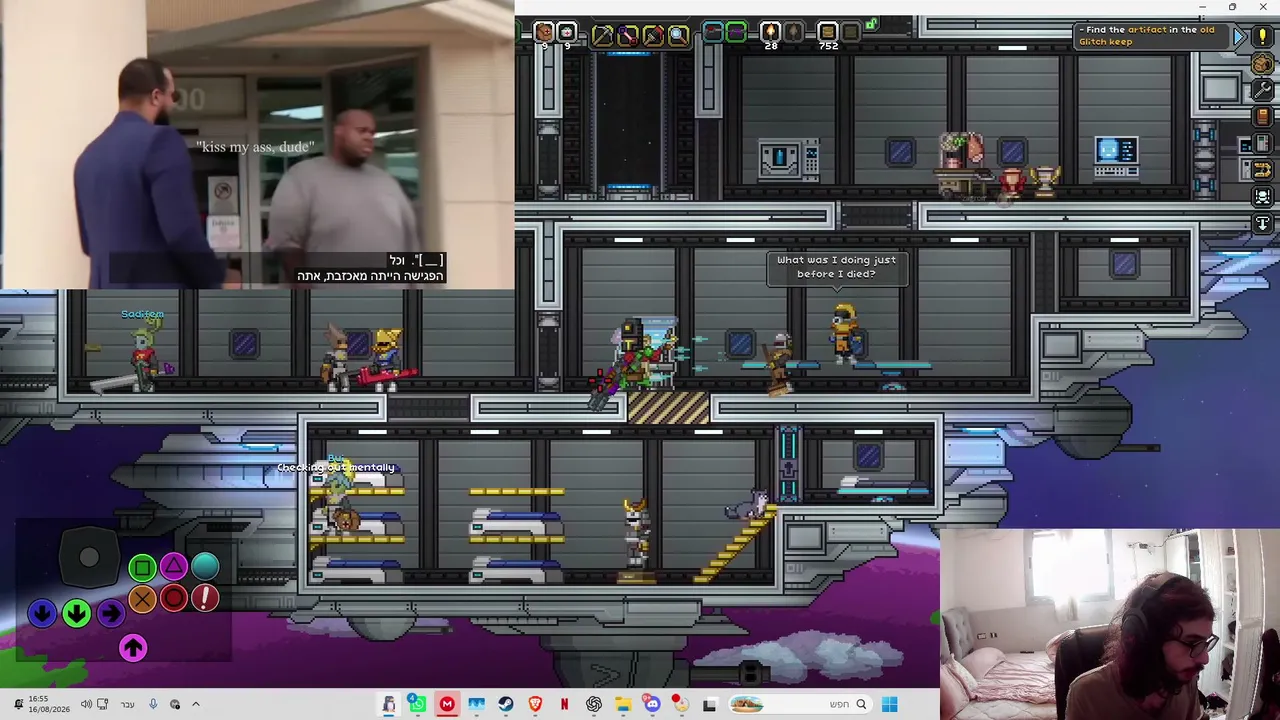Image resolution: width=1280 pixels, height=720 pixels.
Task: Click the green down arrow in overlay
Action: pyautogui.click(x=77, y=612)
